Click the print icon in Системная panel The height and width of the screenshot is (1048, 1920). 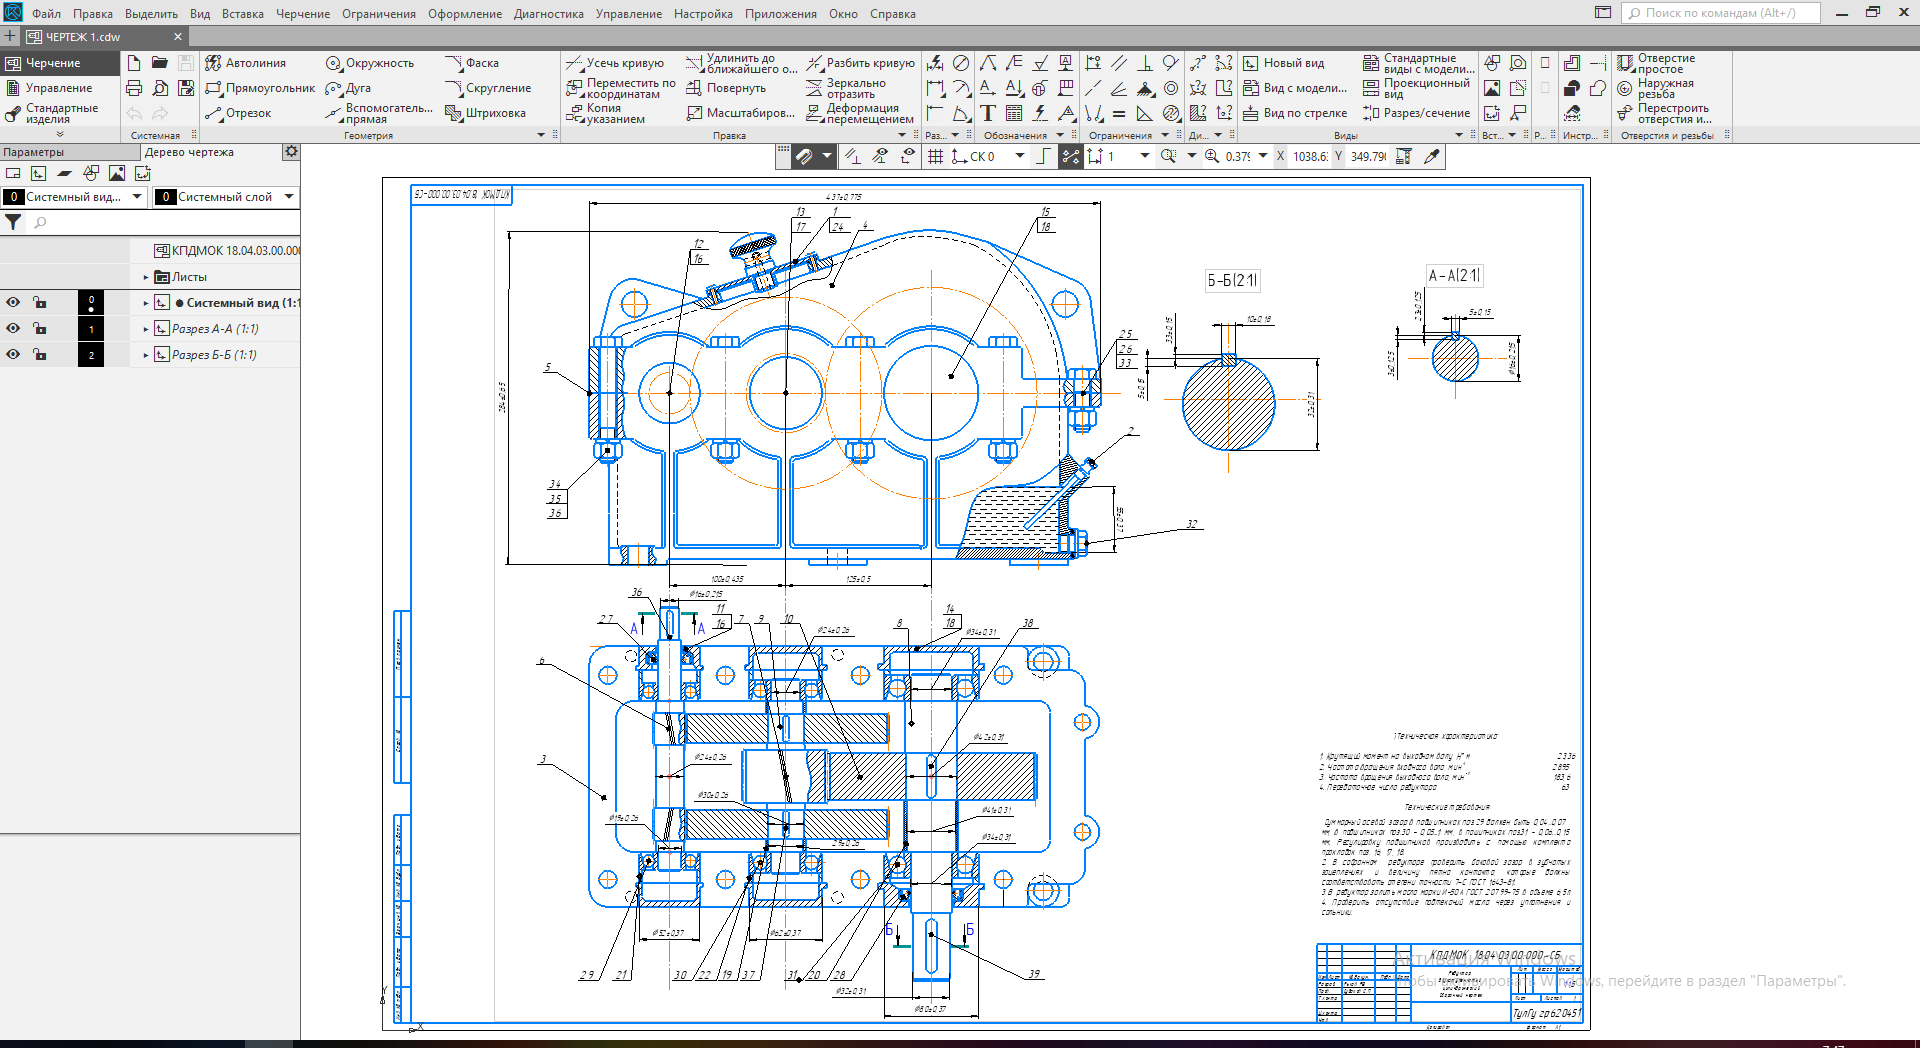click(x=134, y=88)
